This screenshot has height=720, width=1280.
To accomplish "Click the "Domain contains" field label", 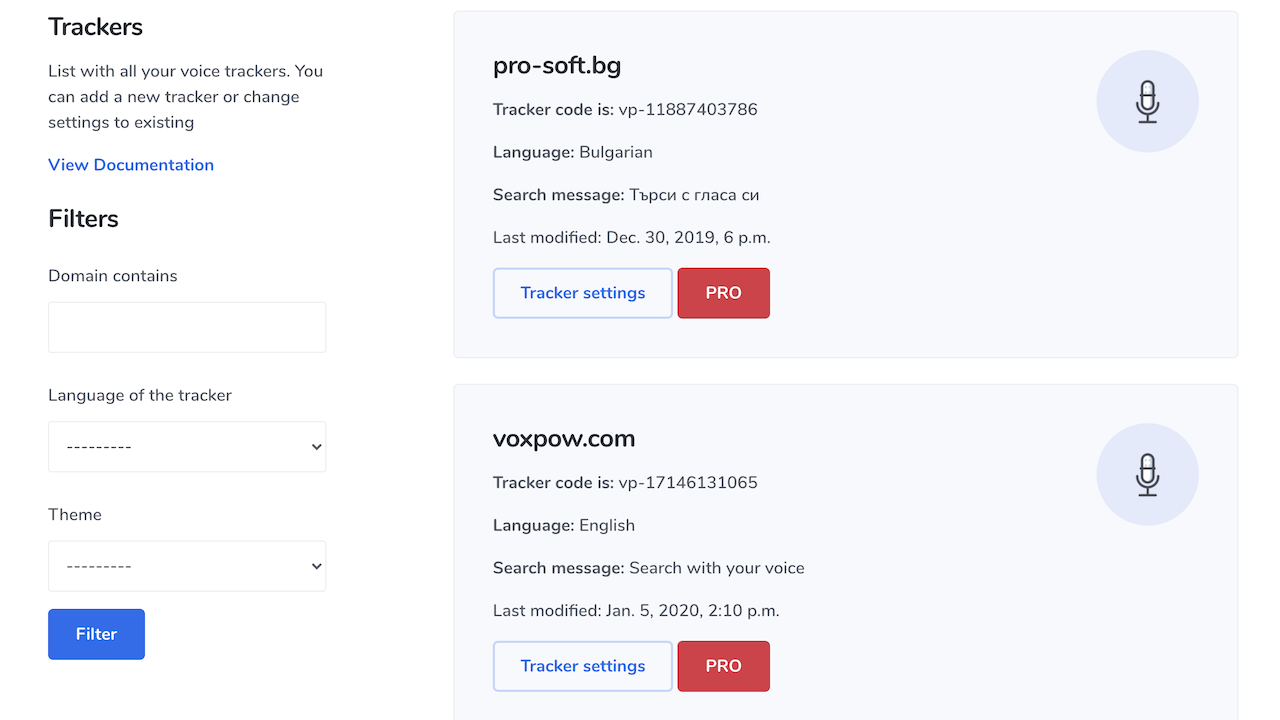I will [x=113, y=276].
